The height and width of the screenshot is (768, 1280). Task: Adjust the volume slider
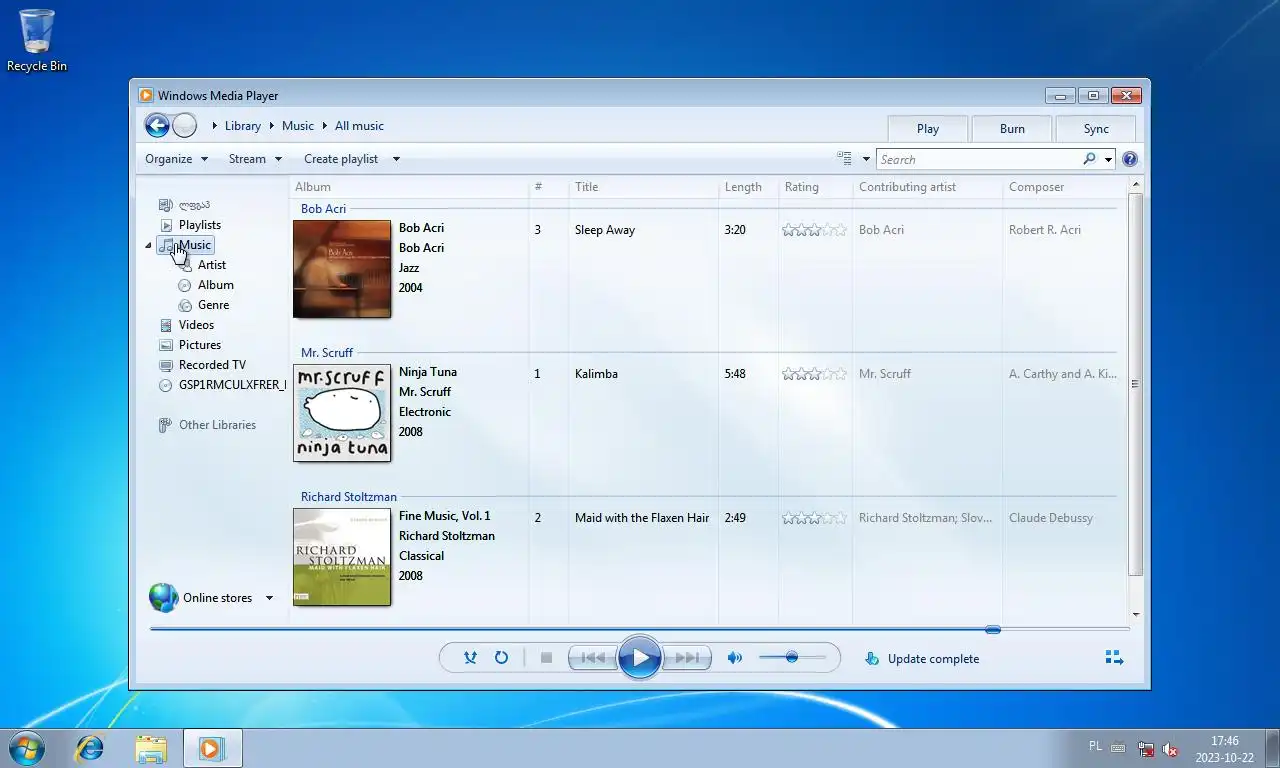(792, 657)
